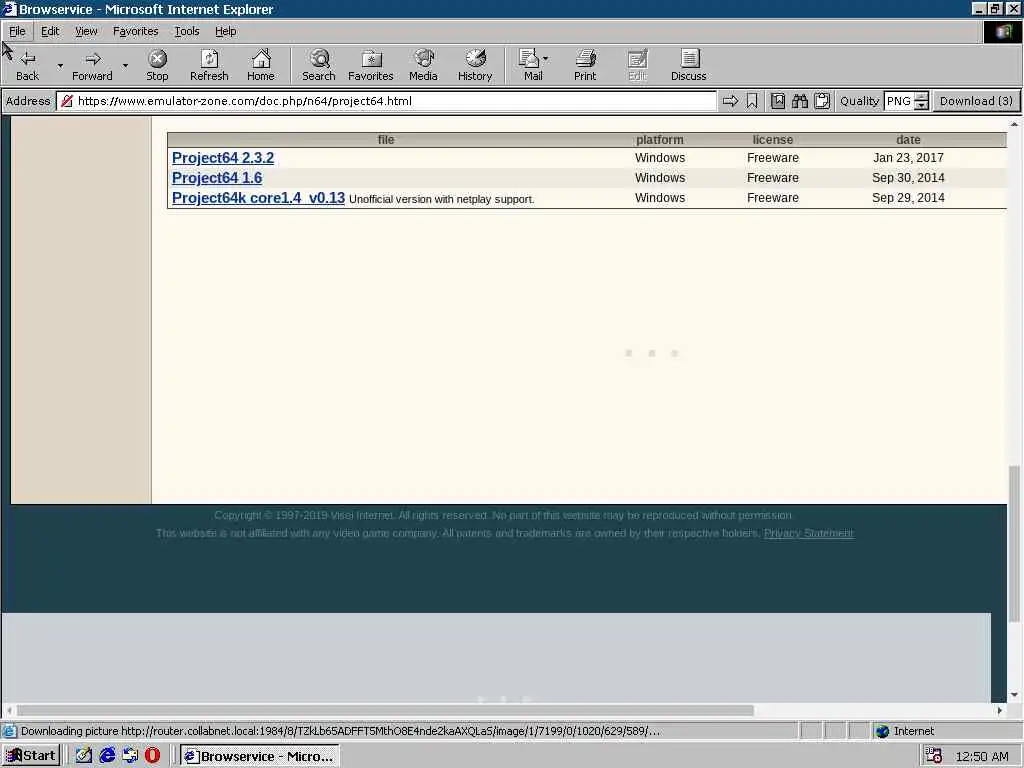Open the Media pane
Image resolution: width=1024 pixels, height=768 pixels.
[423, 65]
